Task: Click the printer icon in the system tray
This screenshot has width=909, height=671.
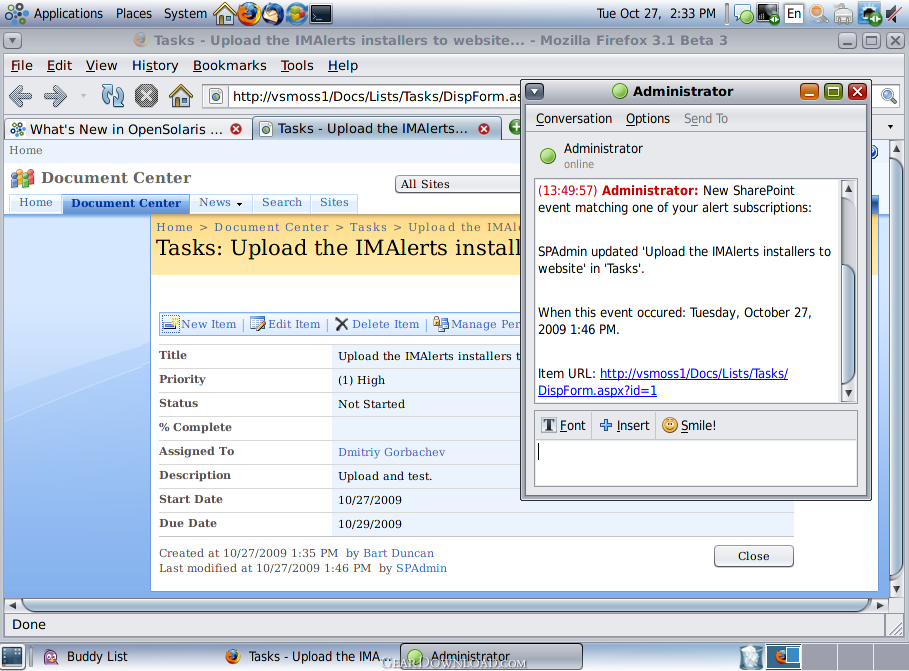Action: tap(843, 14)
